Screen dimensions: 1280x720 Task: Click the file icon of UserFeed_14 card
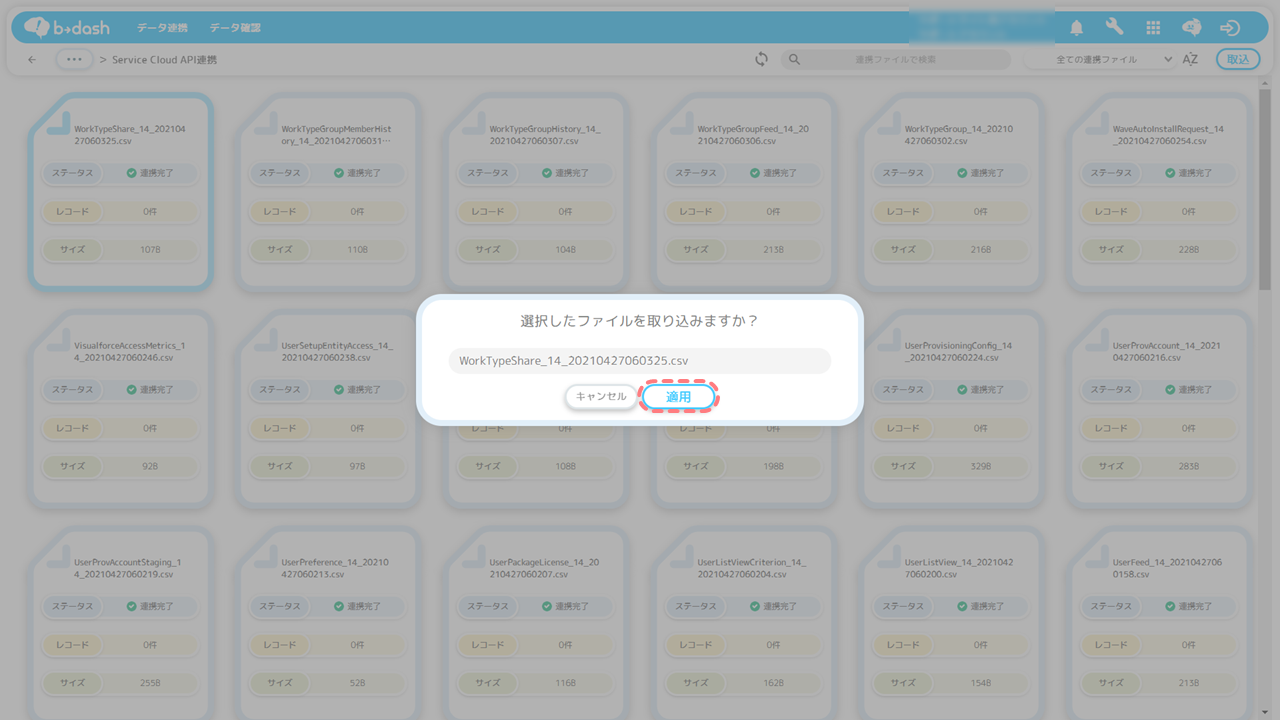[1097, 556]
